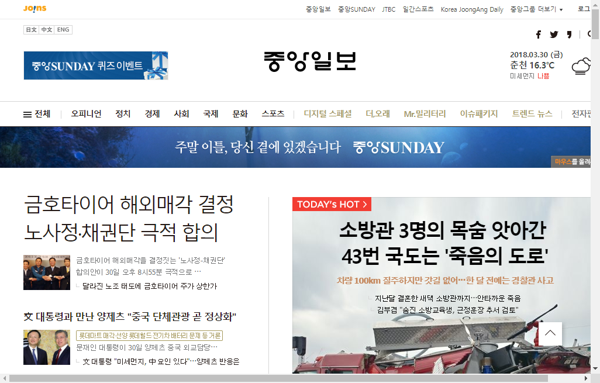This screenshot has height=383, width=600.
Task: Click the vertical scrollbar thumb
Action: coord(595,23)
